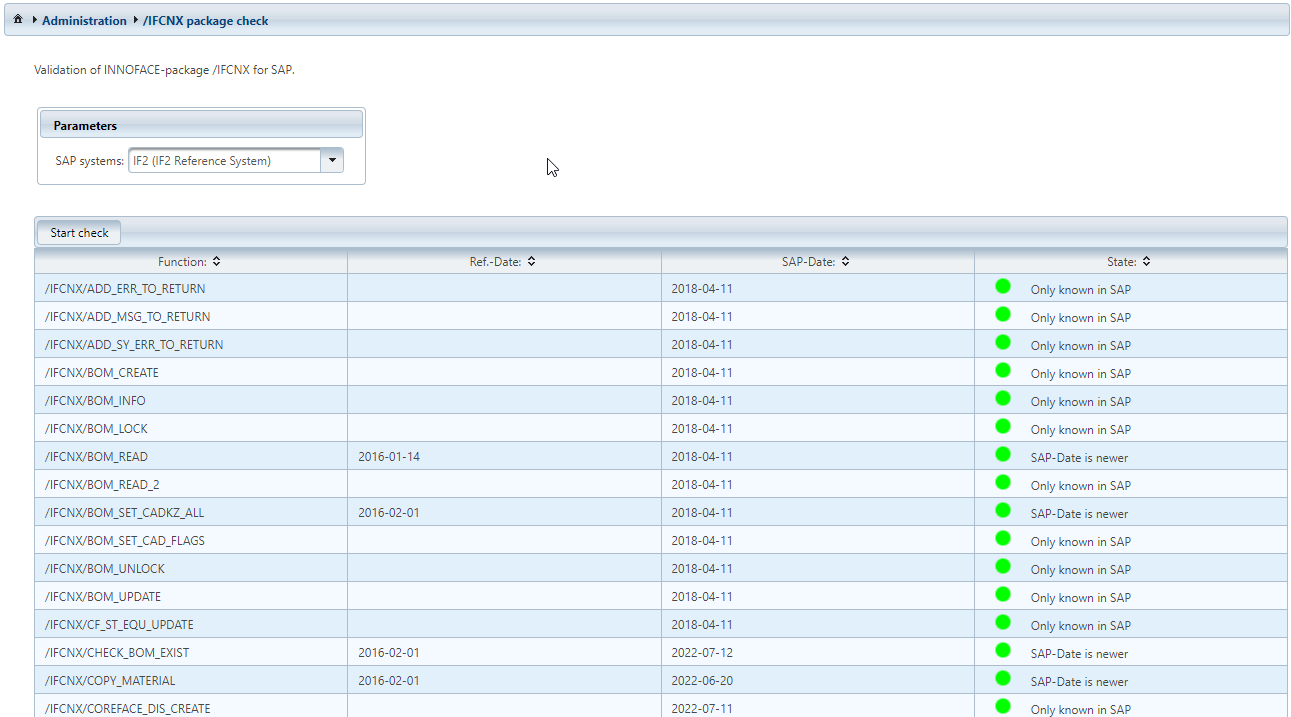Click green status dot for /IFCNX/COPY_MATERIAL

[x=1003, y=679]
